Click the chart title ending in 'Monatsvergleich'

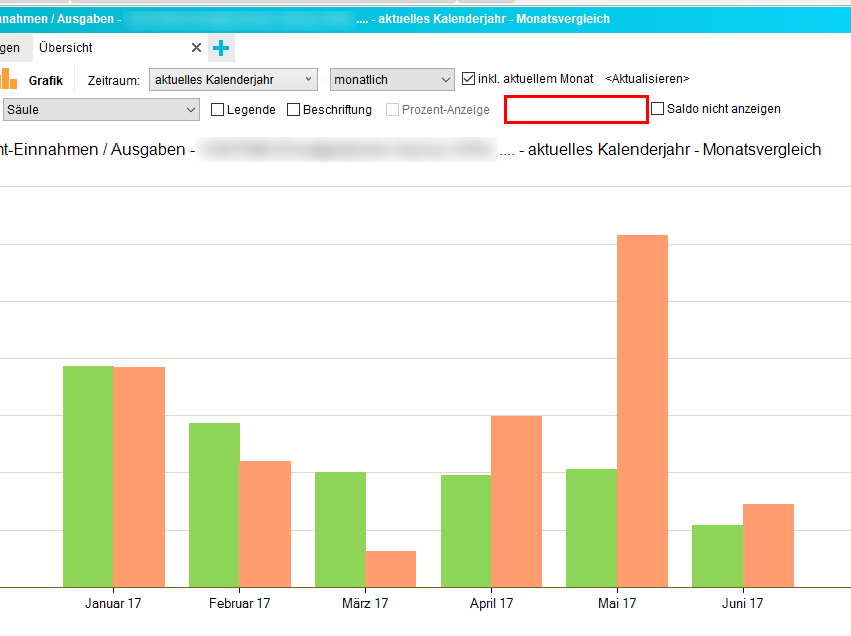coord(410,149)
